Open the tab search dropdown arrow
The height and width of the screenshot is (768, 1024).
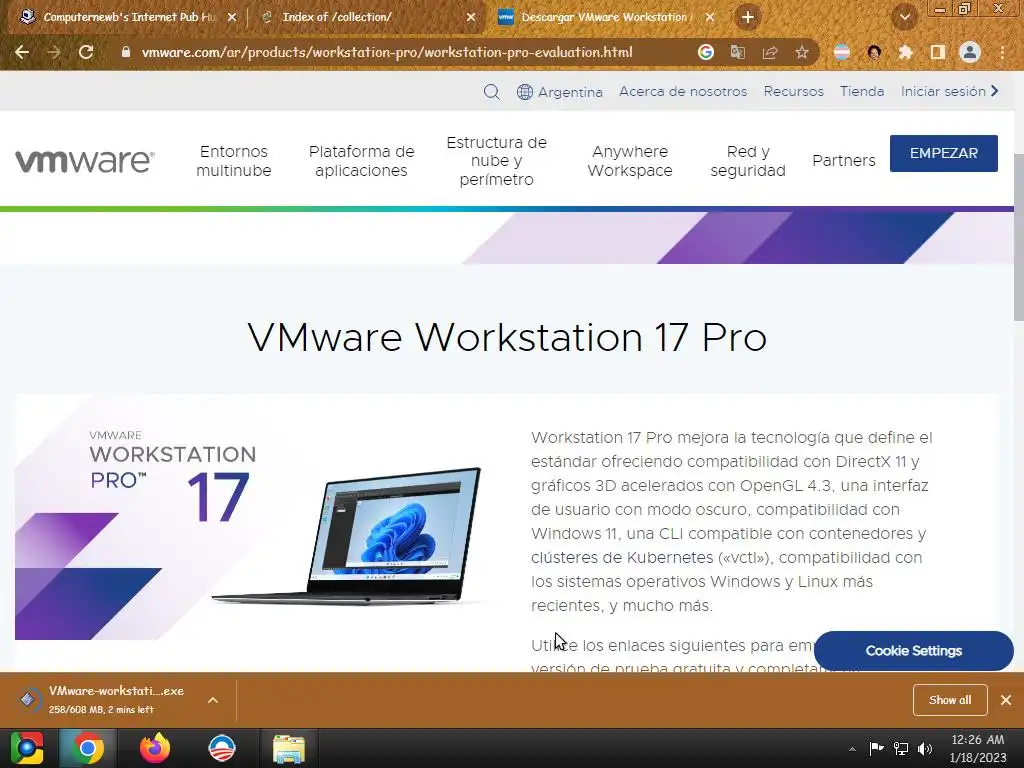click(905, 17)
